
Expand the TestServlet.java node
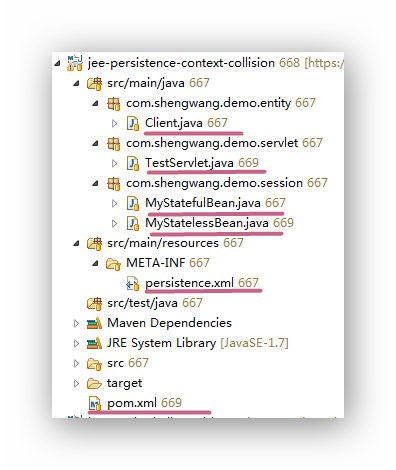[x=114, y=163]
